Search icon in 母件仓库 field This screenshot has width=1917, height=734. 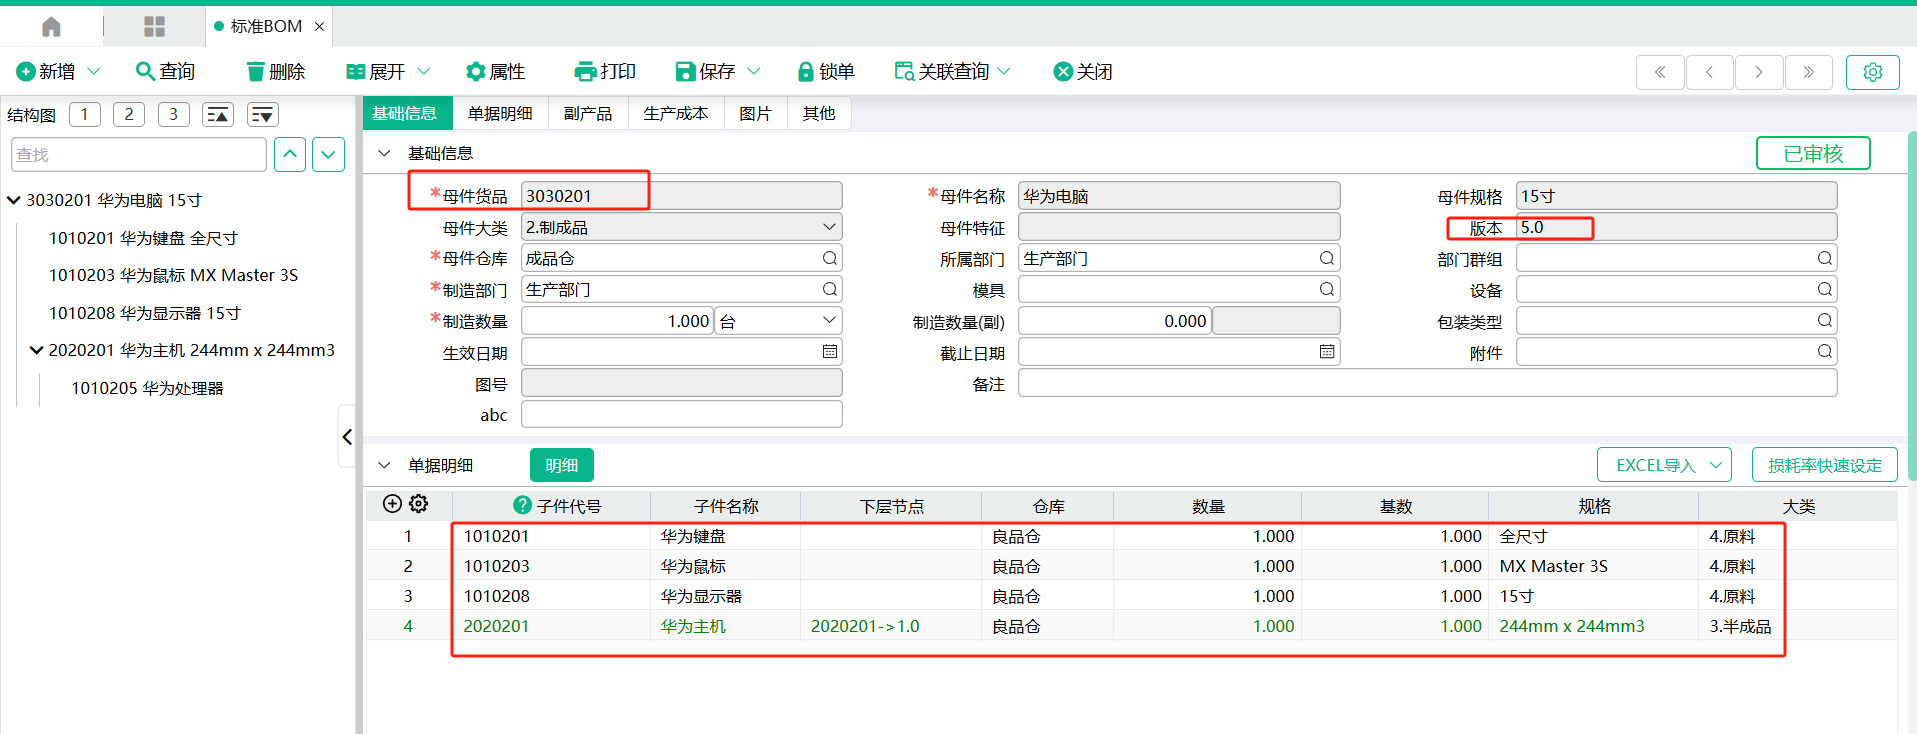click(x=829, y=258)
